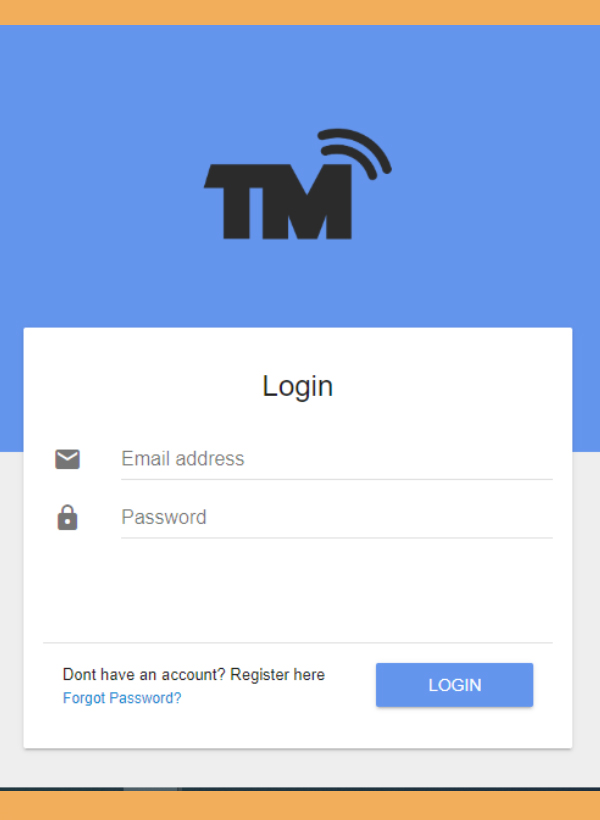
Task: Click the divider line above the LOGIN button
Action: tap(298, 643)
